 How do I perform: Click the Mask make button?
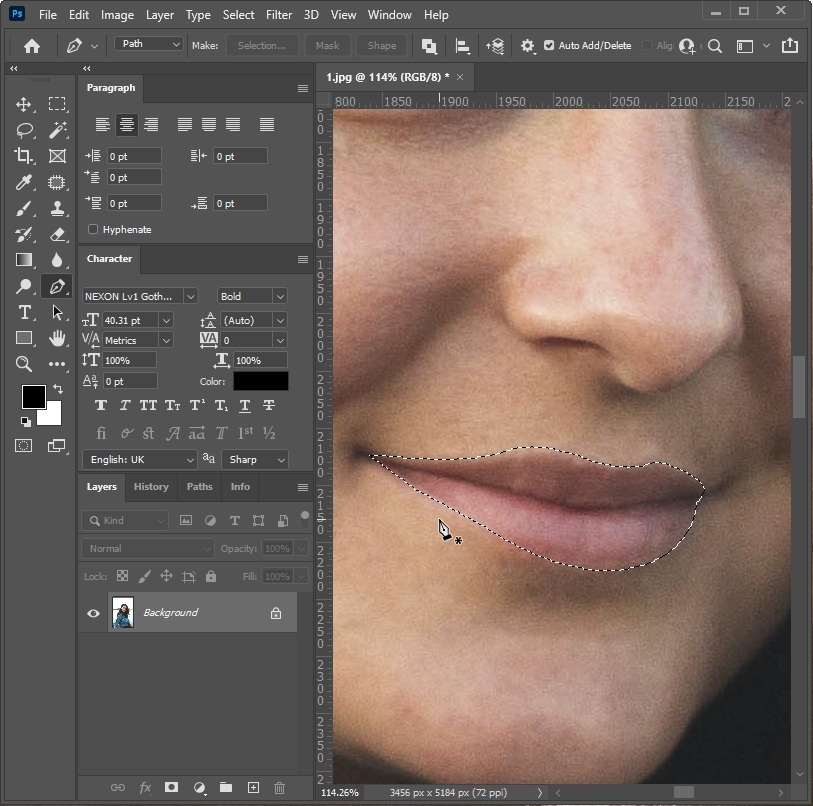pyautogui.click(x=328, y=46)
